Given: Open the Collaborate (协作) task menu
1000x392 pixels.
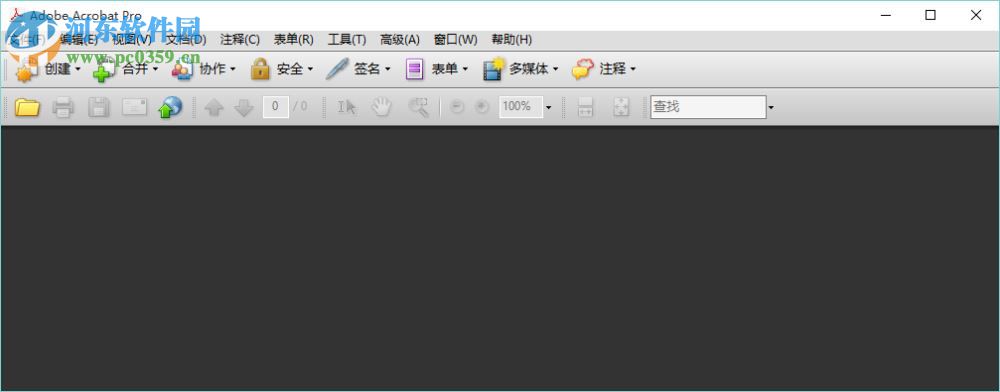Looking at the screenshot, I should [x=203, y=69].
